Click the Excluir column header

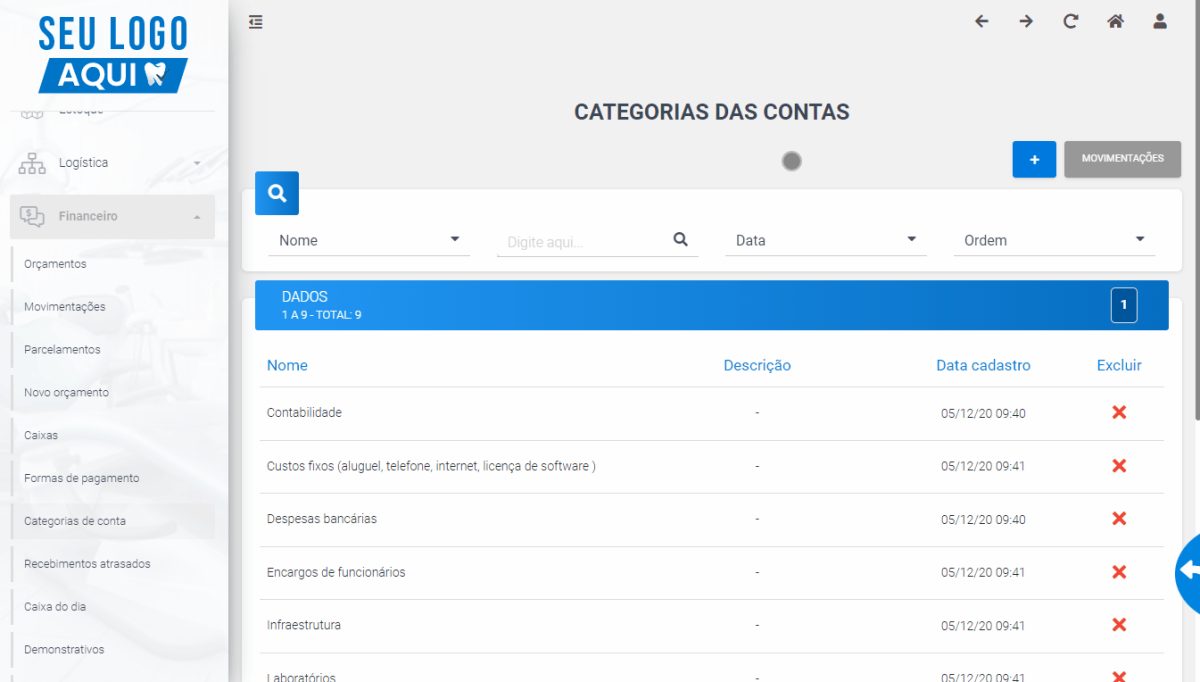click(1119, 365)
